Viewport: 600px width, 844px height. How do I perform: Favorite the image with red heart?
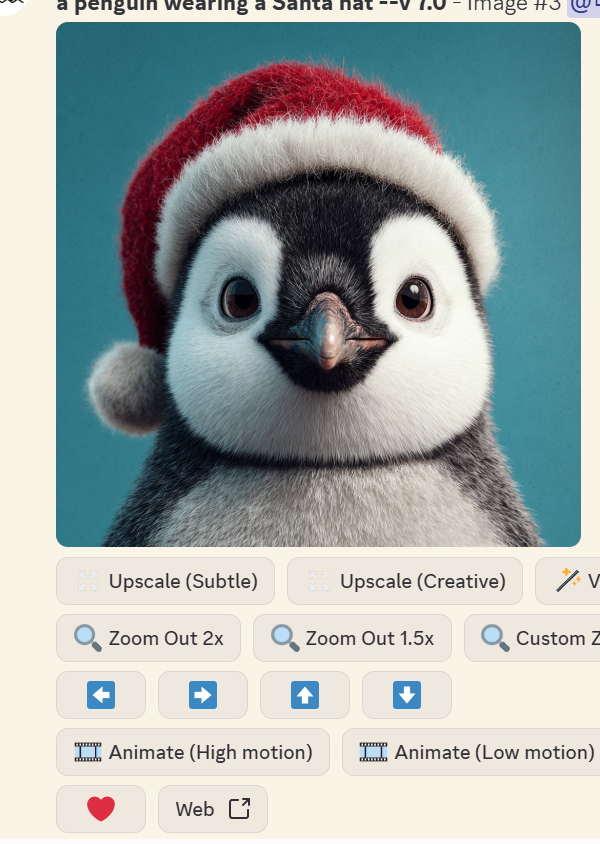point(101,809)
